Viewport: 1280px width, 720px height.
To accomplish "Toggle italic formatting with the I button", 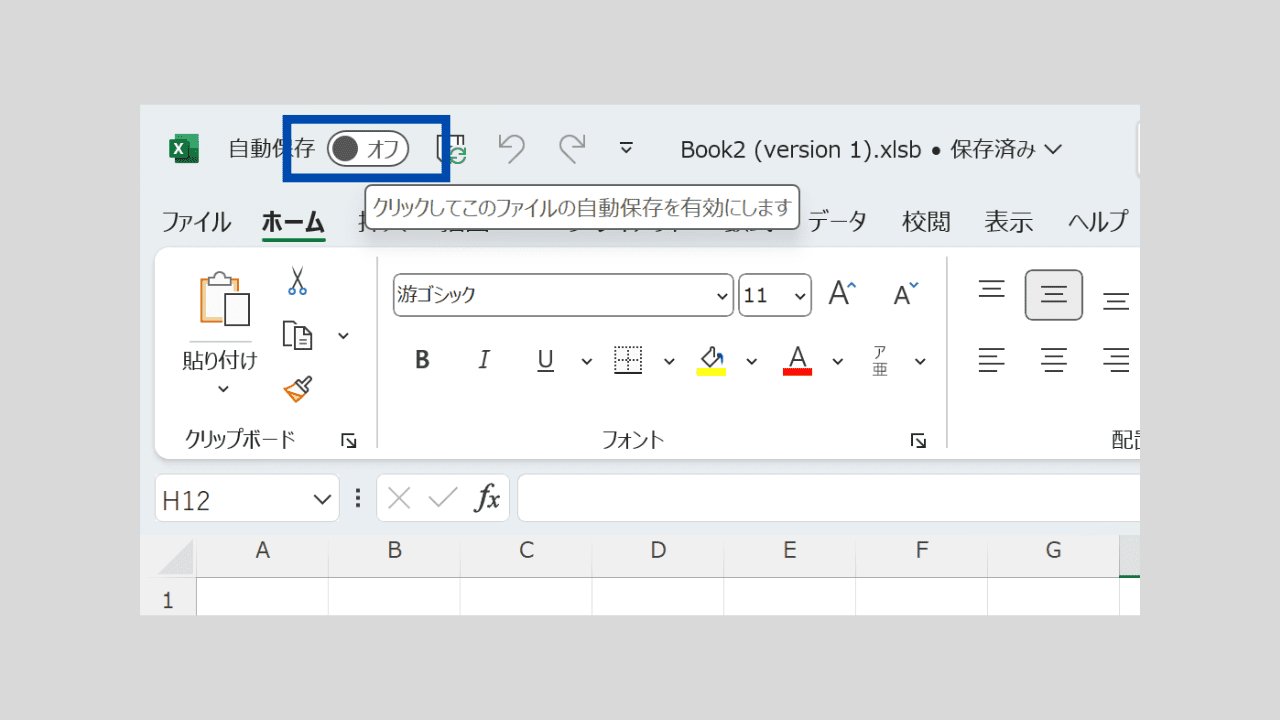I will coord(484,360).
